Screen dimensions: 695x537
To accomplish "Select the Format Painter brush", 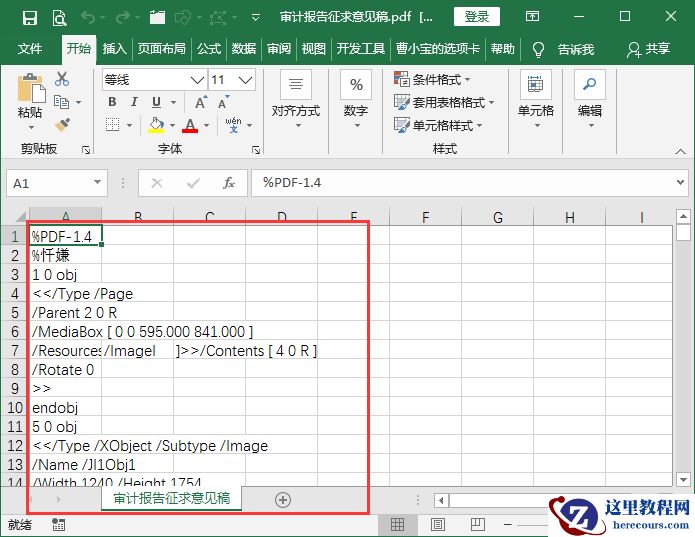I will click(62, 124).
